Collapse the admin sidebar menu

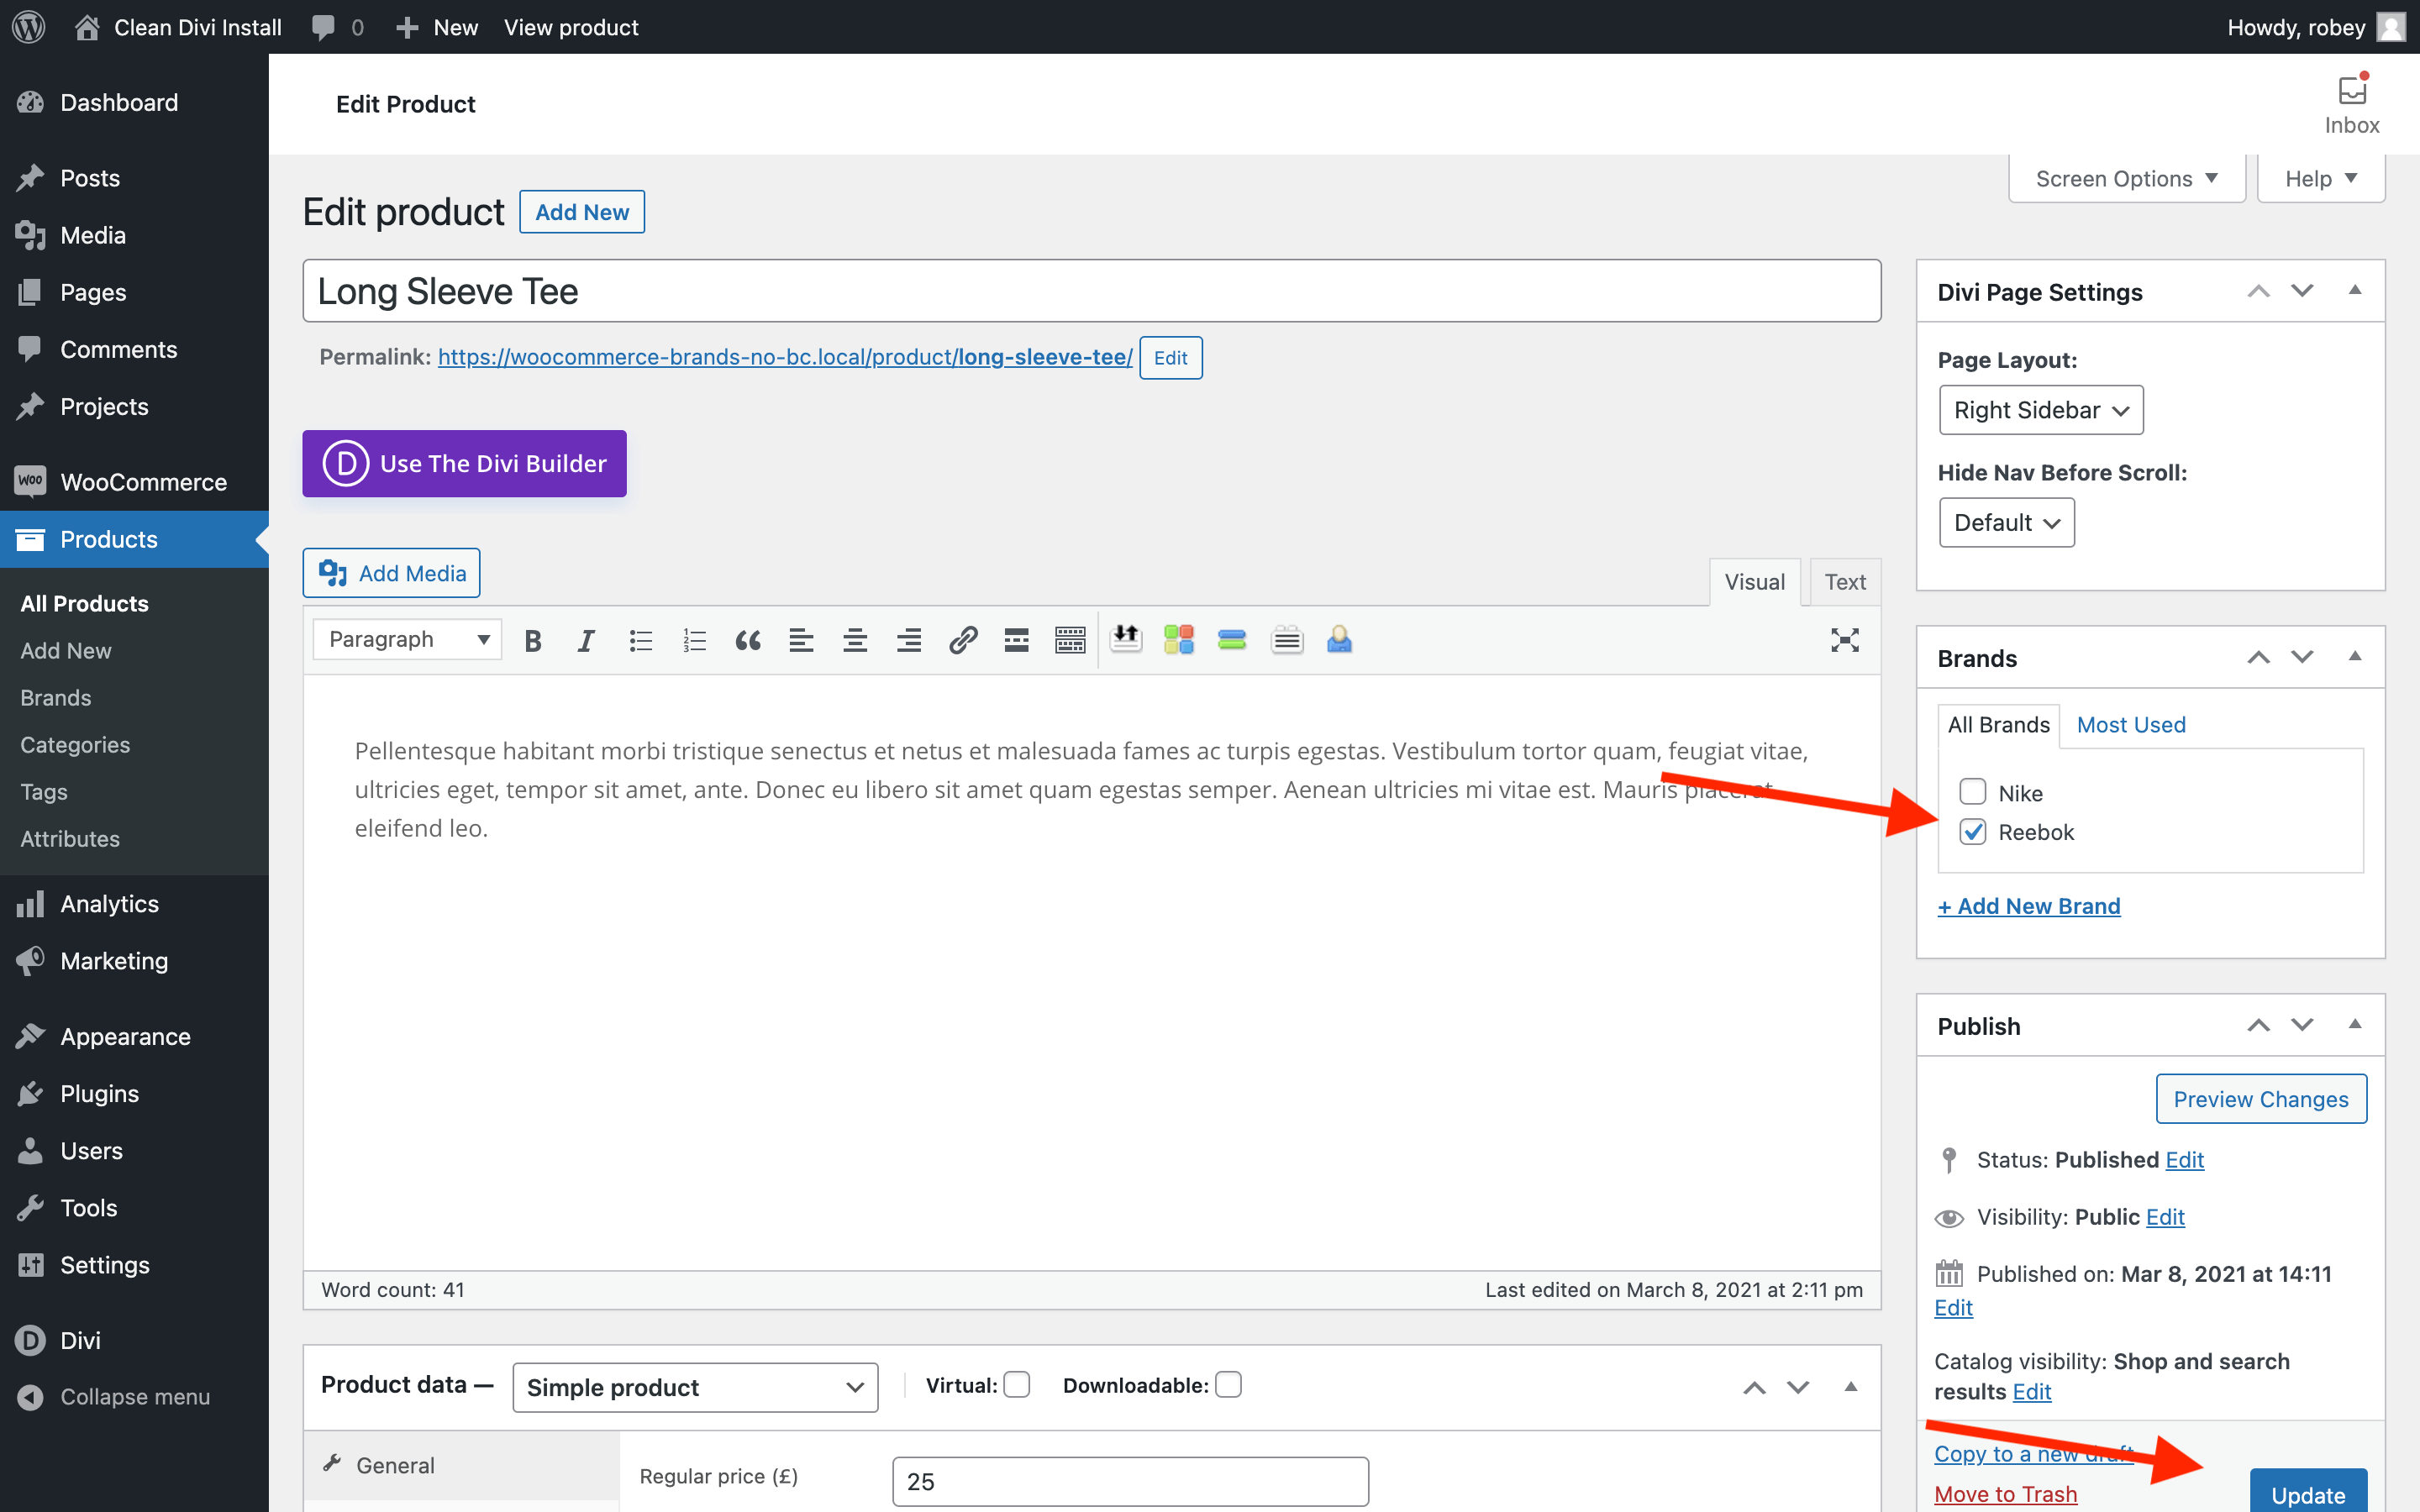coord(116,1397)
